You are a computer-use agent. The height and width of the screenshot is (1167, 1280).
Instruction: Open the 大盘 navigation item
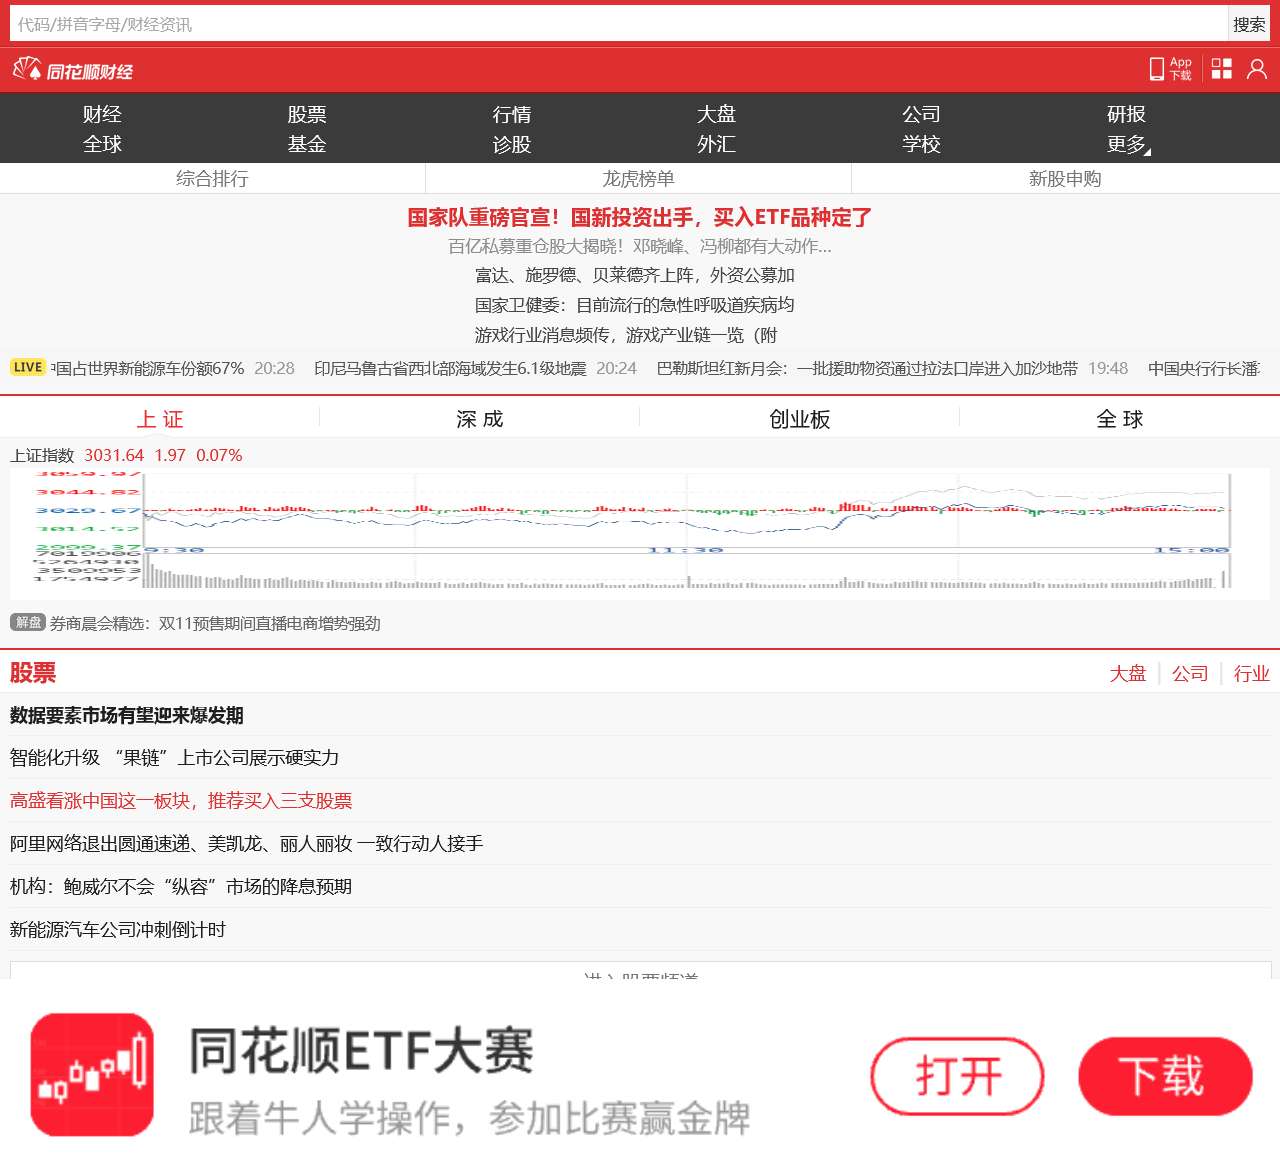pyautogui.click(x=717, y=114)
